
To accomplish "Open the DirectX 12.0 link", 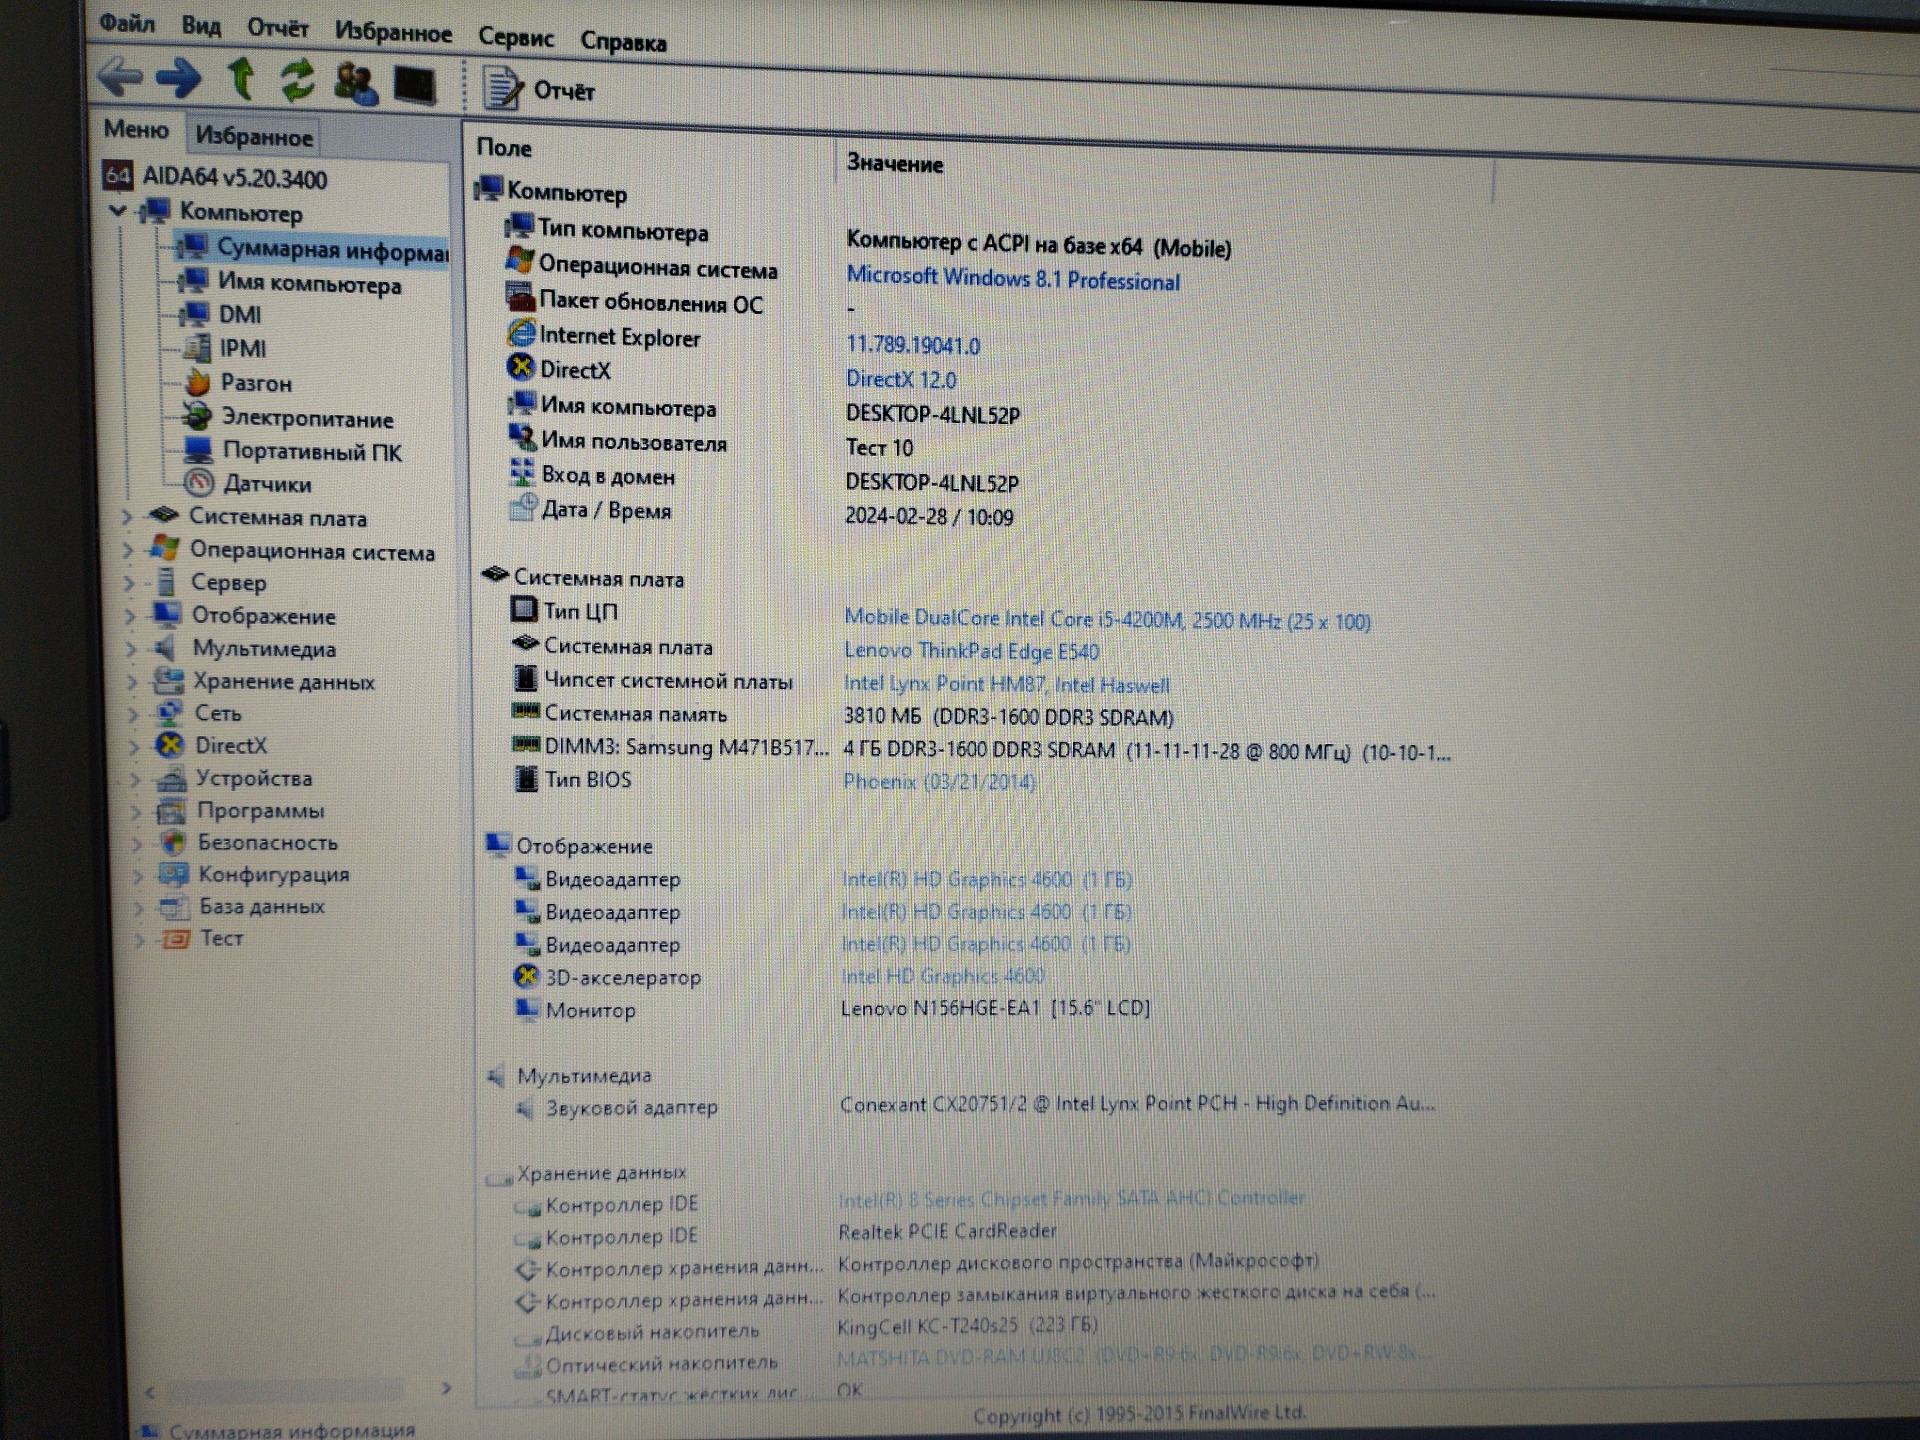I will click(901, 379).
